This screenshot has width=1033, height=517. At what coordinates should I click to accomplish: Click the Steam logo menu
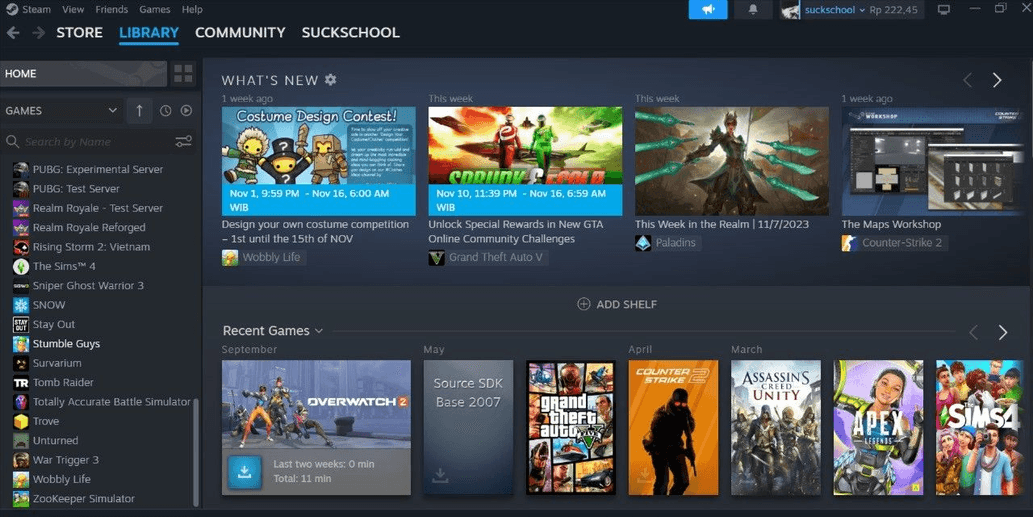point(12,9)
